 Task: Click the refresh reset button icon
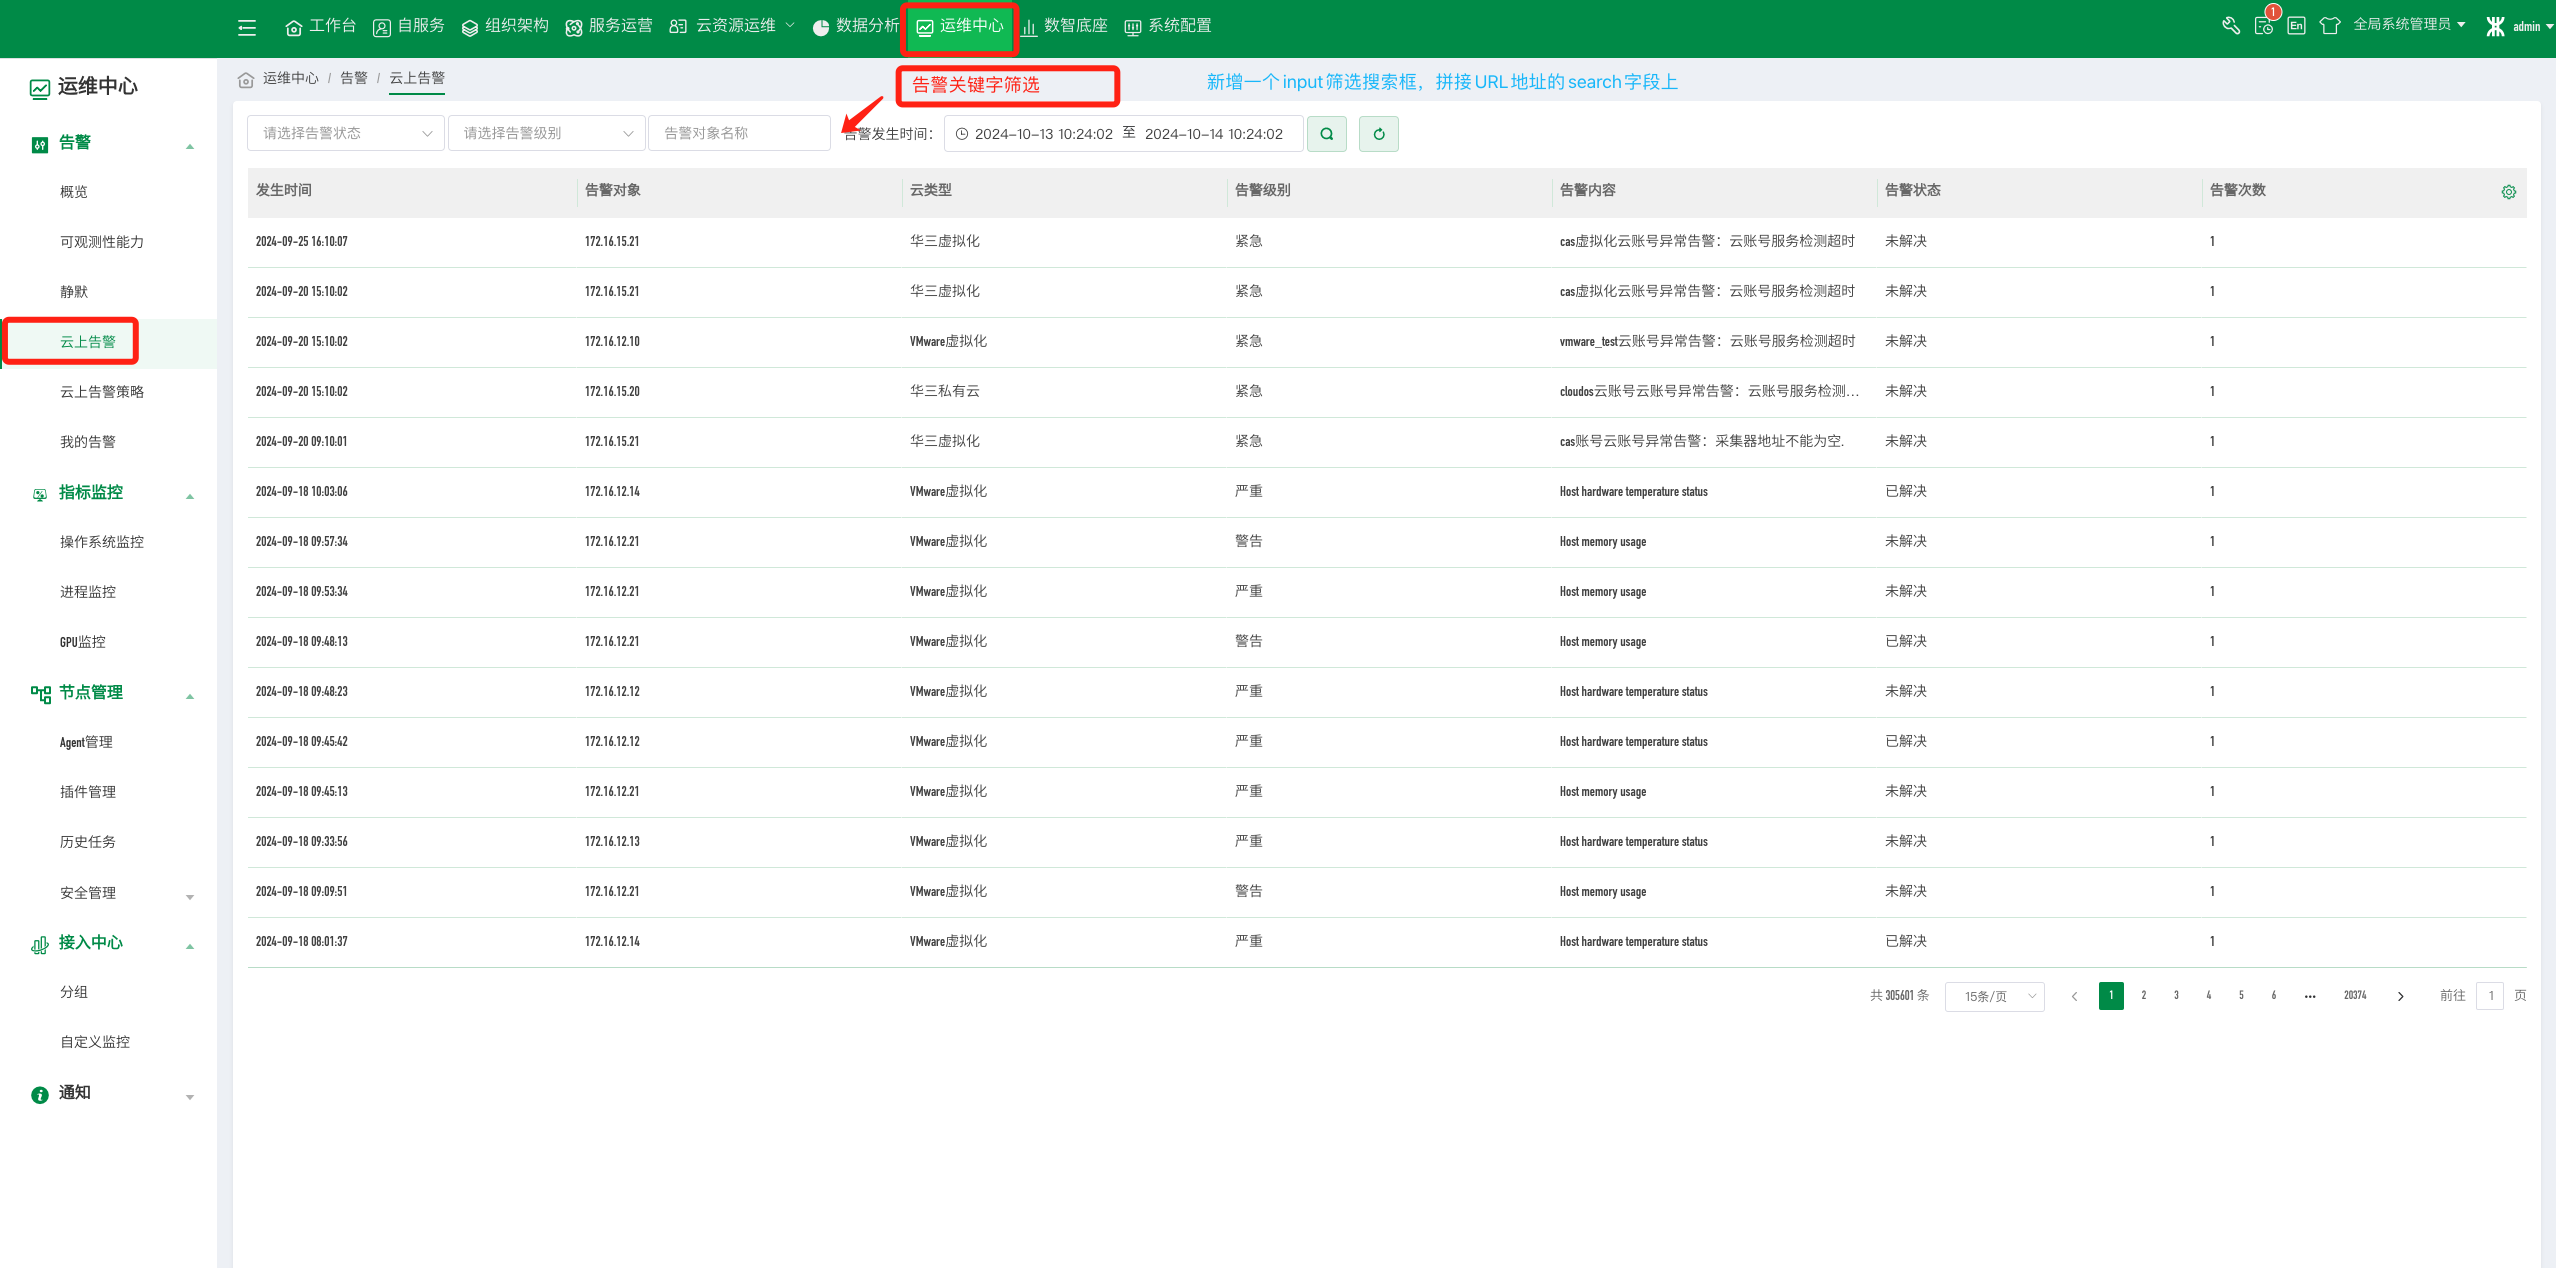(x=1378, y=134)
